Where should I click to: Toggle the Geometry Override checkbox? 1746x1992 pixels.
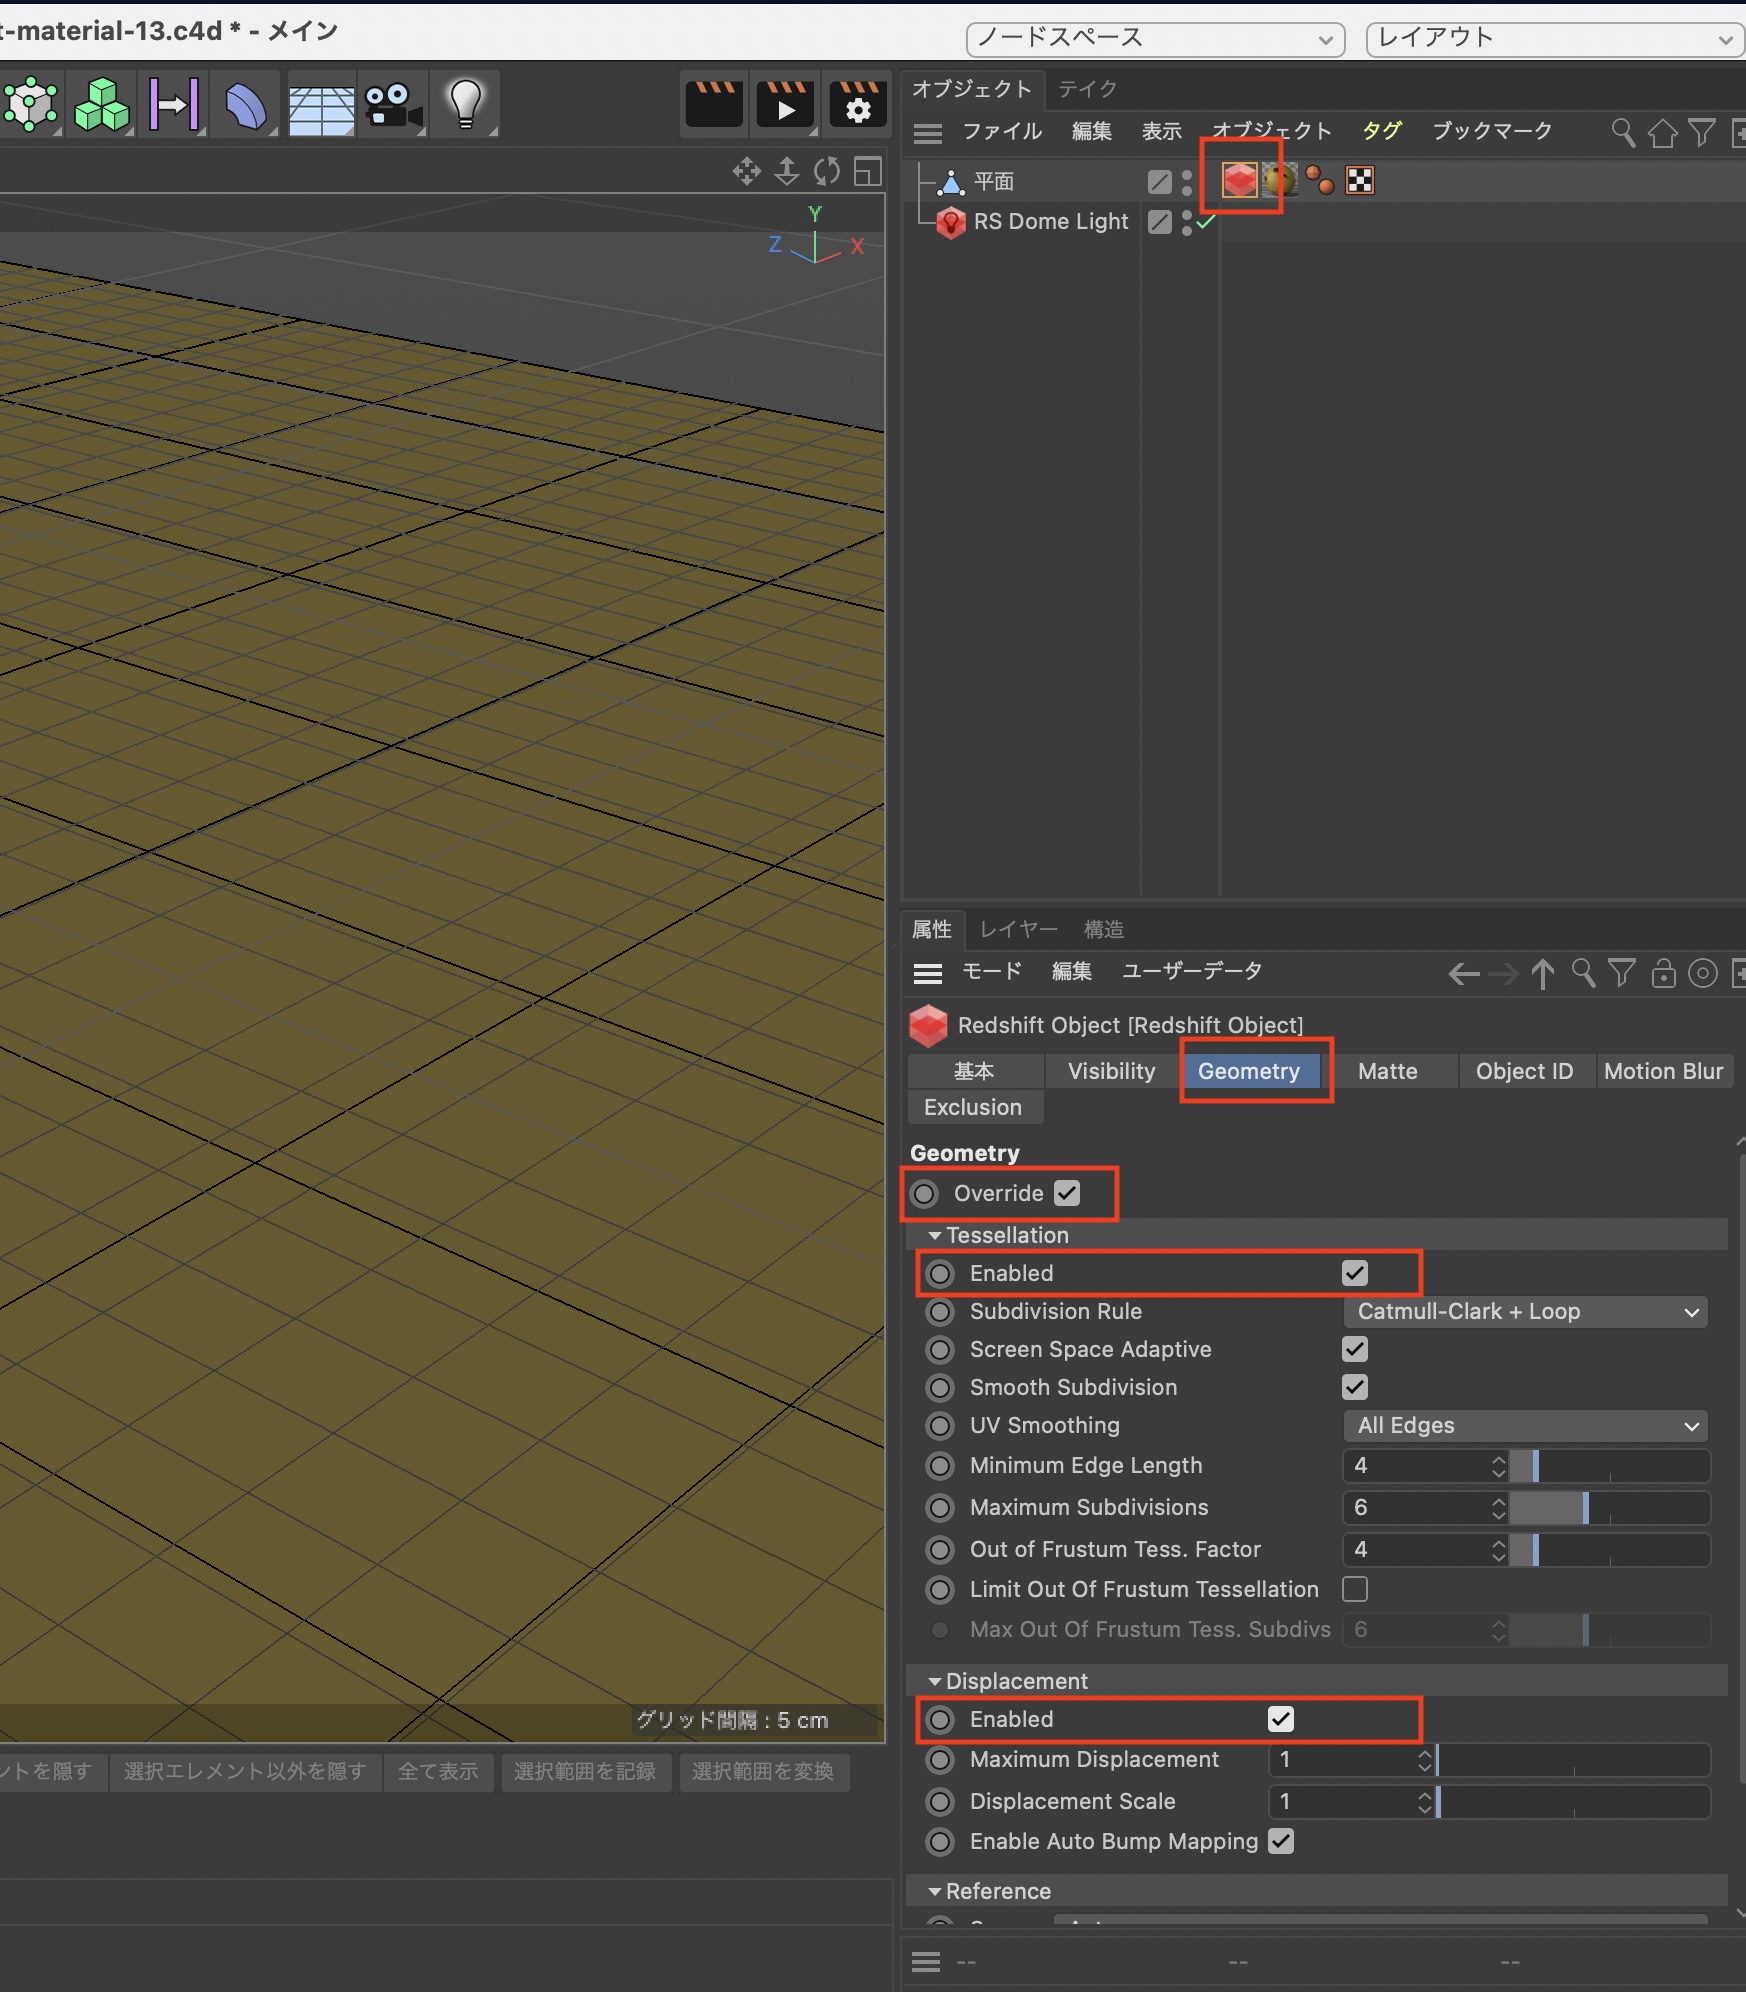click(1067, 1193)
